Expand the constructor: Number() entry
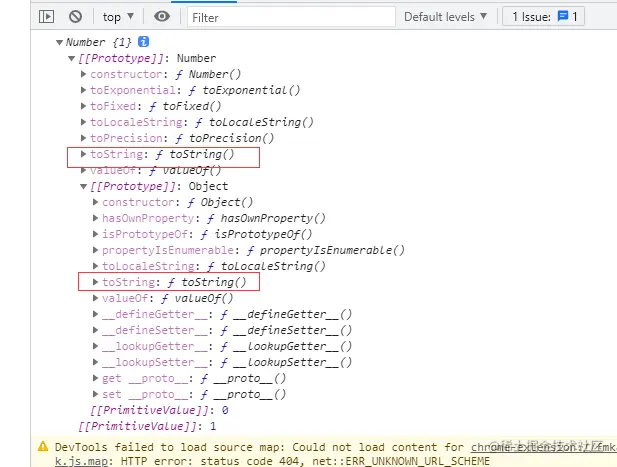Viewport: 617px width, 467px height. [x=83, y=74]
